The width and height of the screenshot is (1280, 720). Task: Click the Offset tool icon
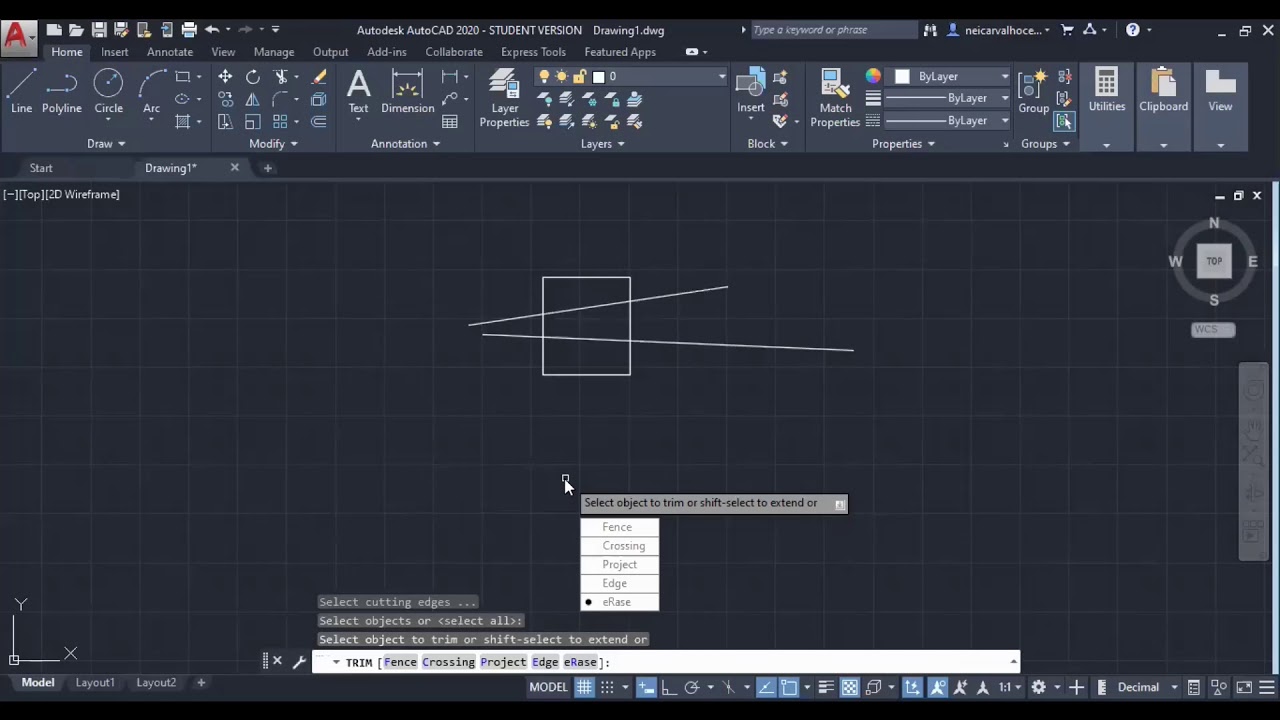click(x=319, y=121)
